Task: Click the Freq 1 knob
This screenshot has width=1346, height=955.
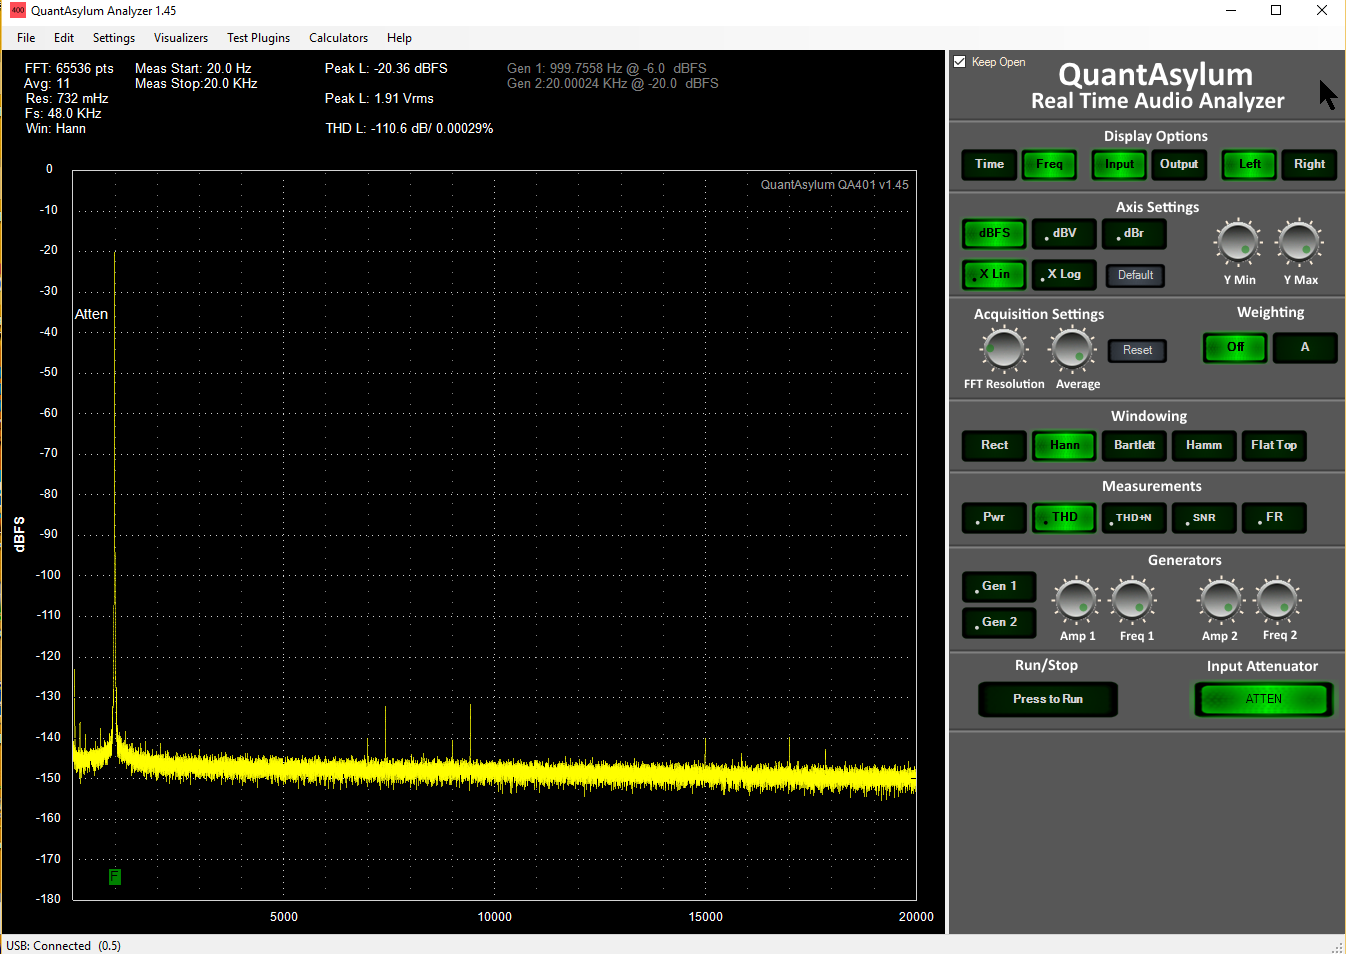Action: 1133,599
